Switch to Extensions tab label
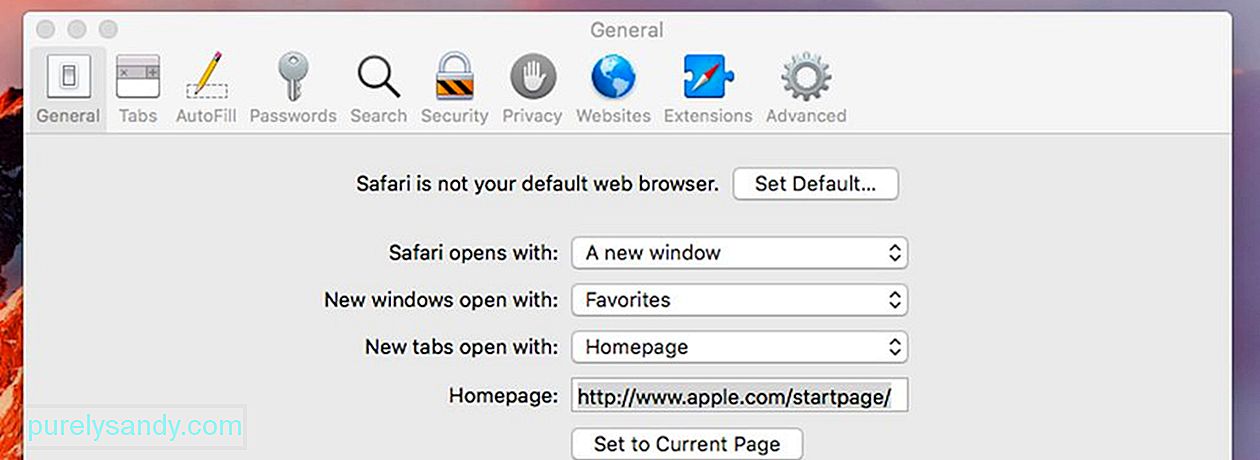 tap(708, 116)
